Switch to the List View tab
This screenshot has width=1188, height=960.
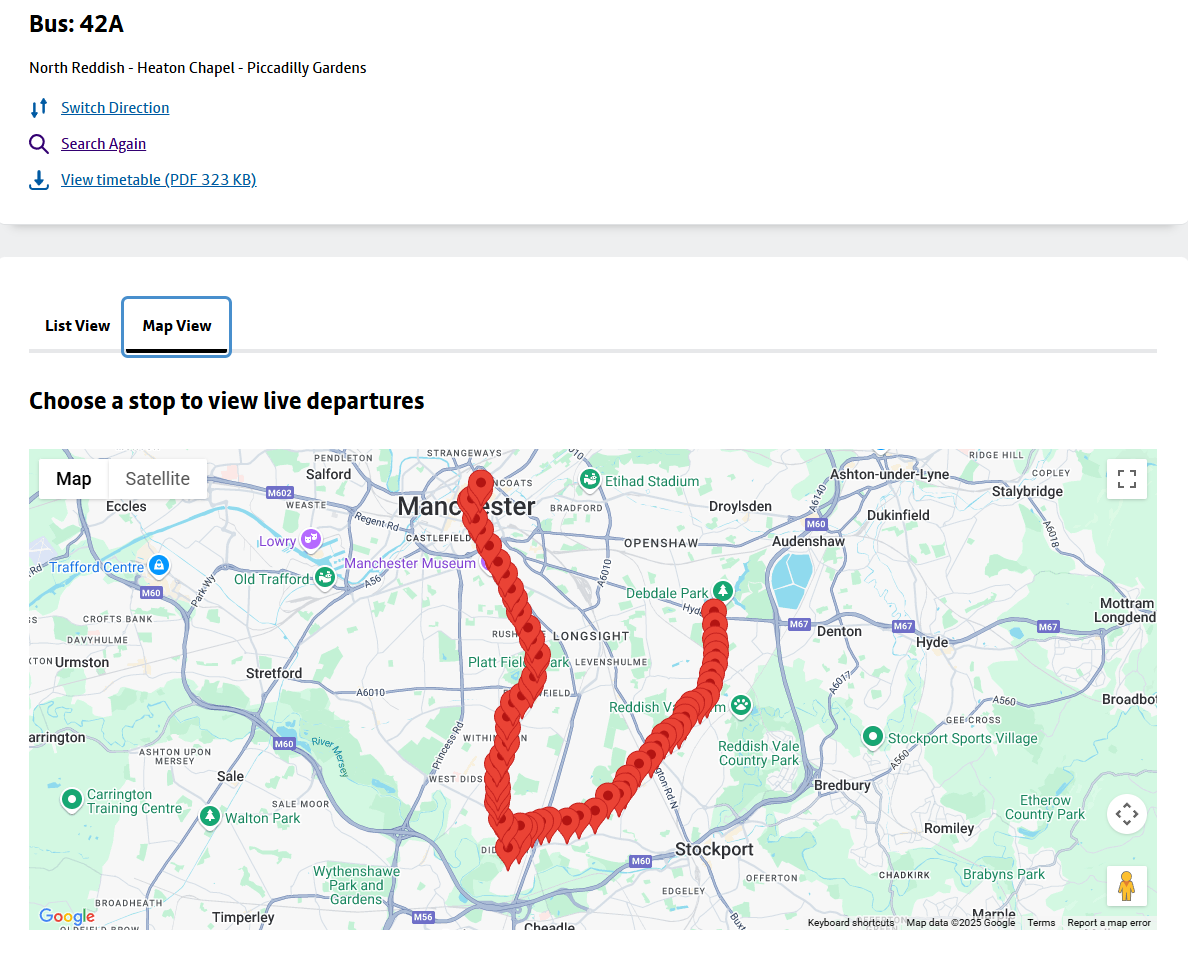click(x=77, y=326)
